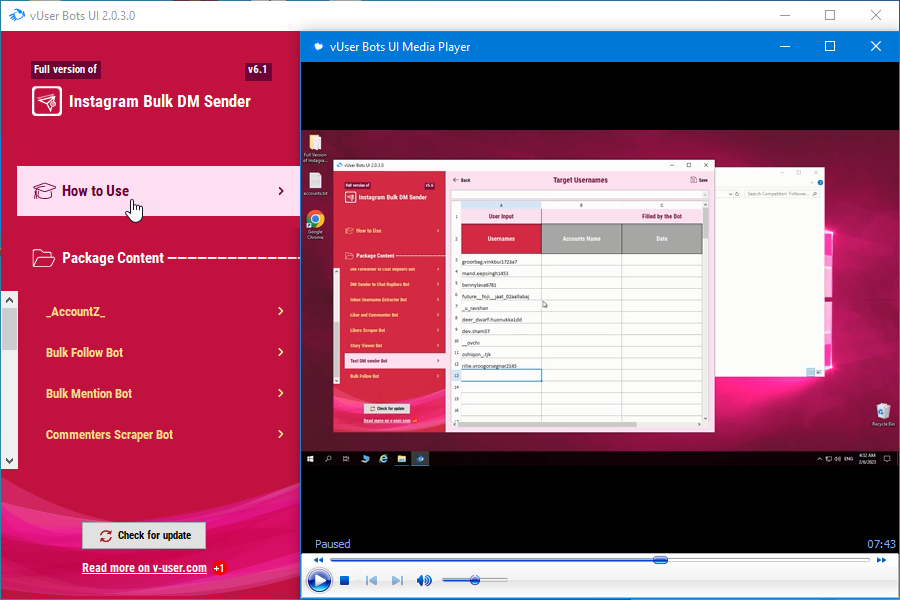The image size is (900, 600).
Task: Open the _AccountZ_ item
Action: [x=76, y=312]
